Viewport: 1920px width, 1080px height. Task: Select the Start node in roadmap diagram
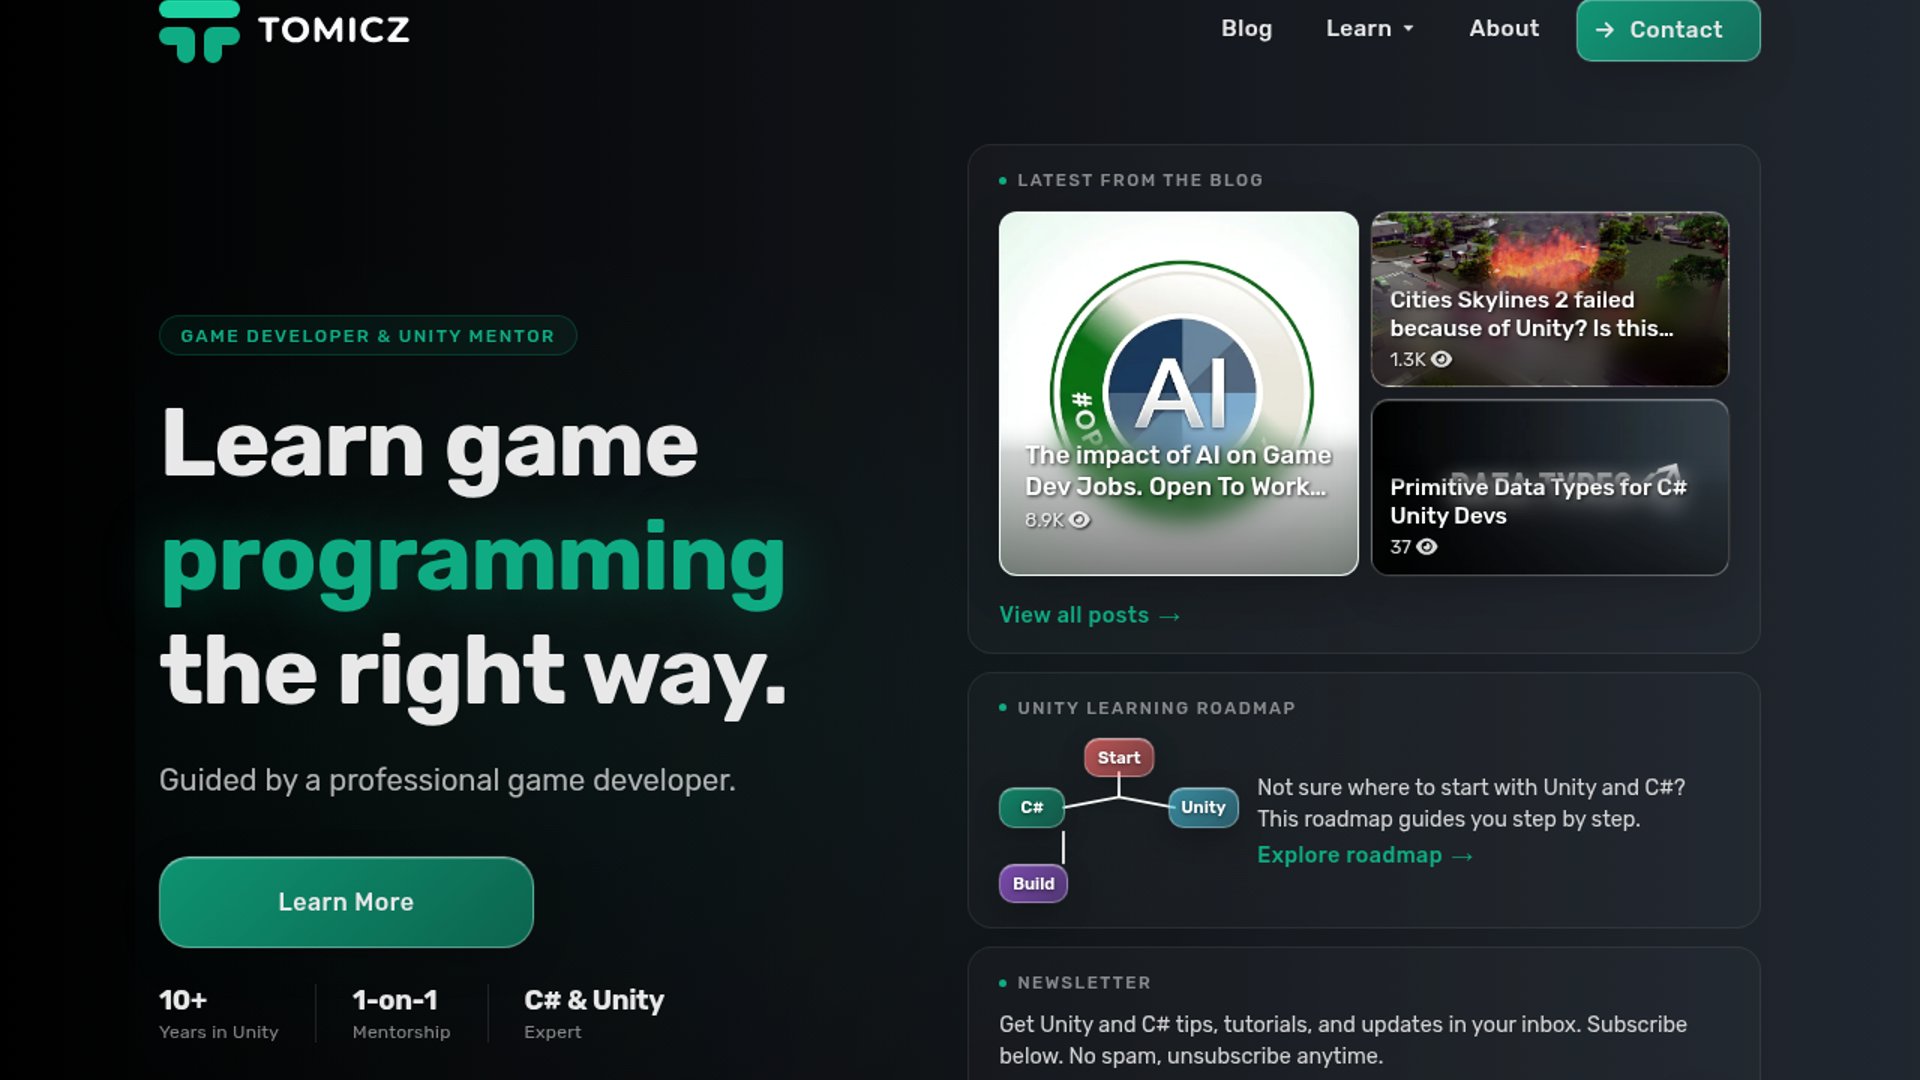1118,758
